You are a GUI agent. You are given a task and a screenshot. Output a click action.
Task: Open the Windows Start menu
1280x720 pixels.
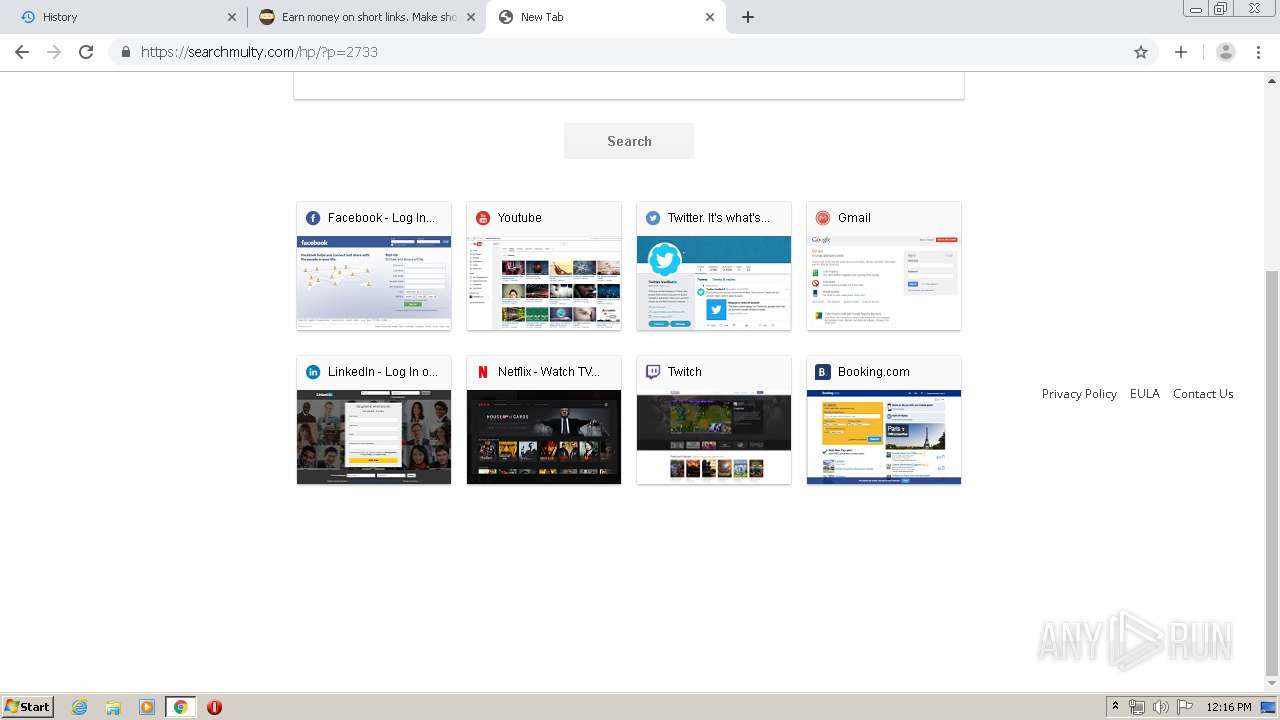coord(28,707)
